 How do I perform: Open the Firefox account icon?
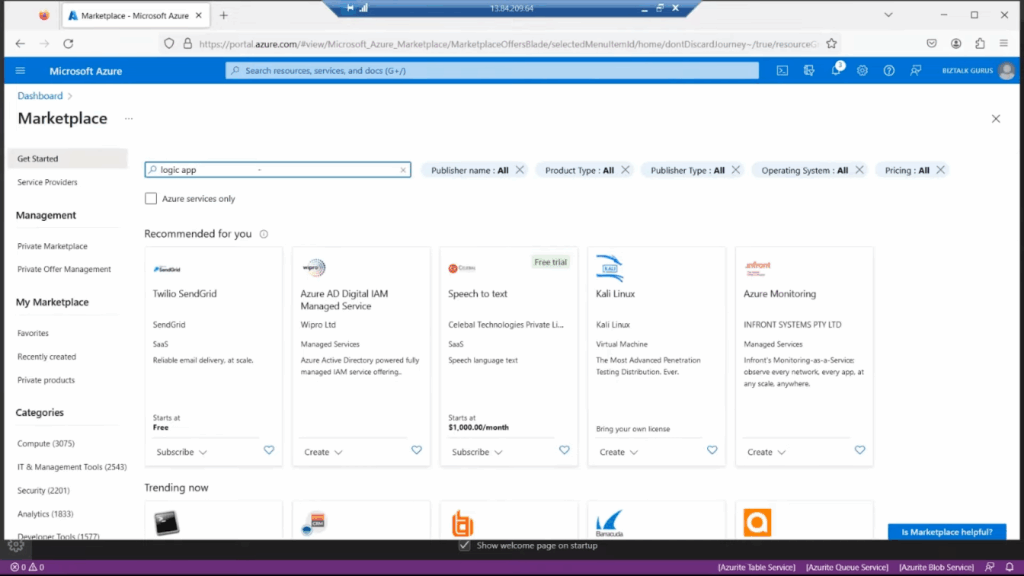[x=956, y=44]
